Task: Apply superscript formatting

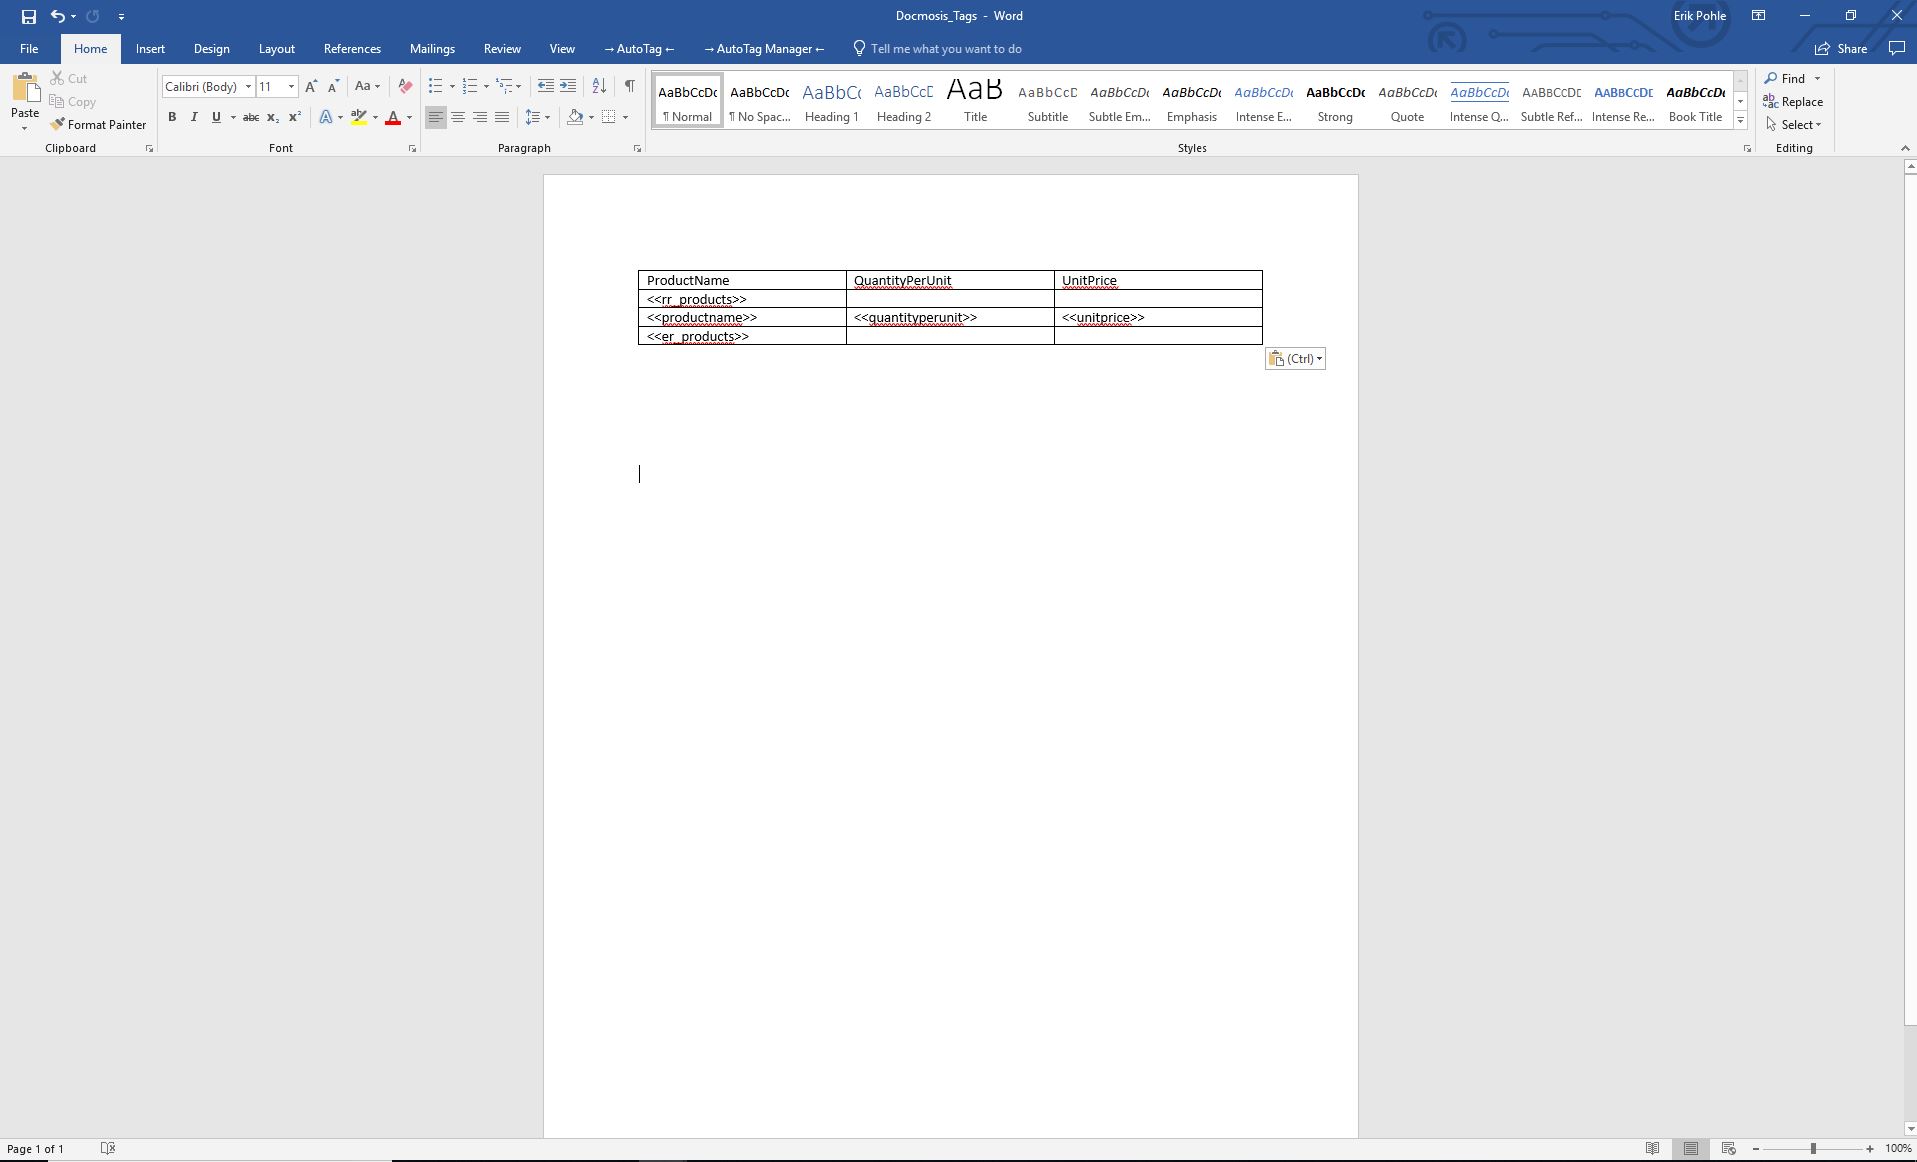Action: [295, 118]
